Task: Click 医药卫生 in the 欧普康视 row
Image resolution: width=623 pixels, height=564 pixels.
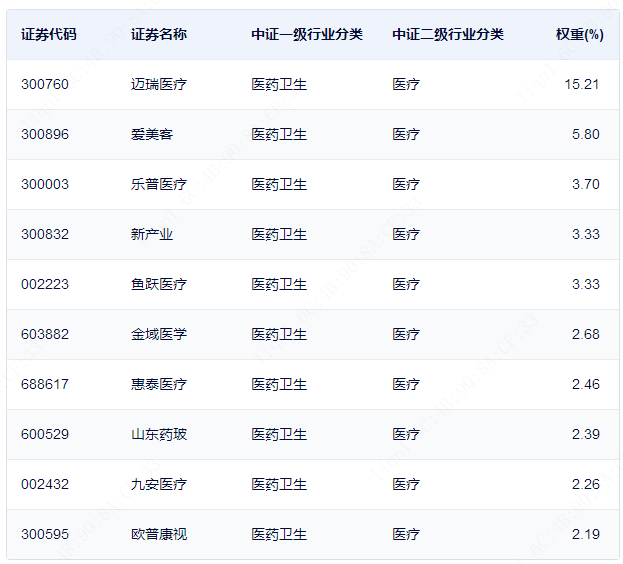Action: [x=279, y=535]
